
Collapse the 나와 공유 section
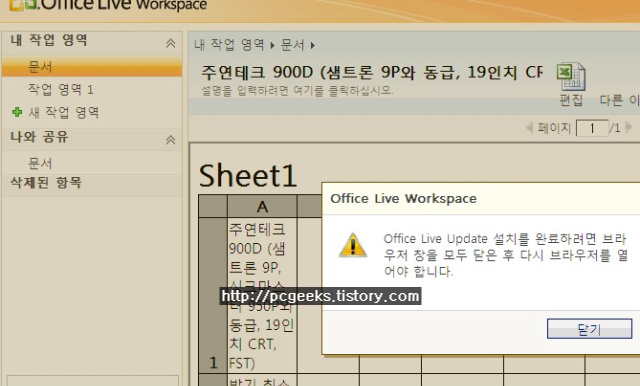coord(171,140)
